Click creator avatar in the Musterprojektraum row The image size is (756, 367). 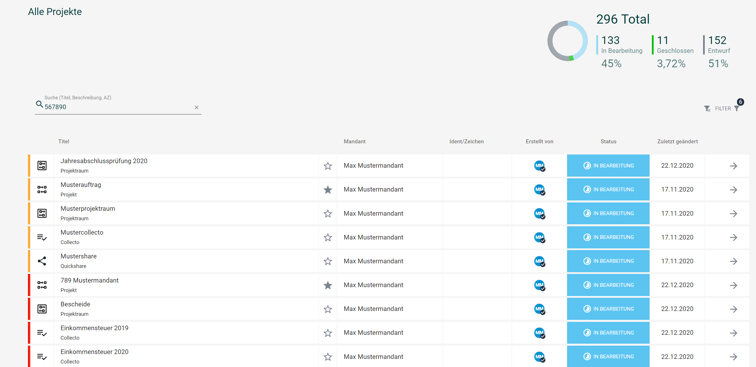[x=540, y=214]
